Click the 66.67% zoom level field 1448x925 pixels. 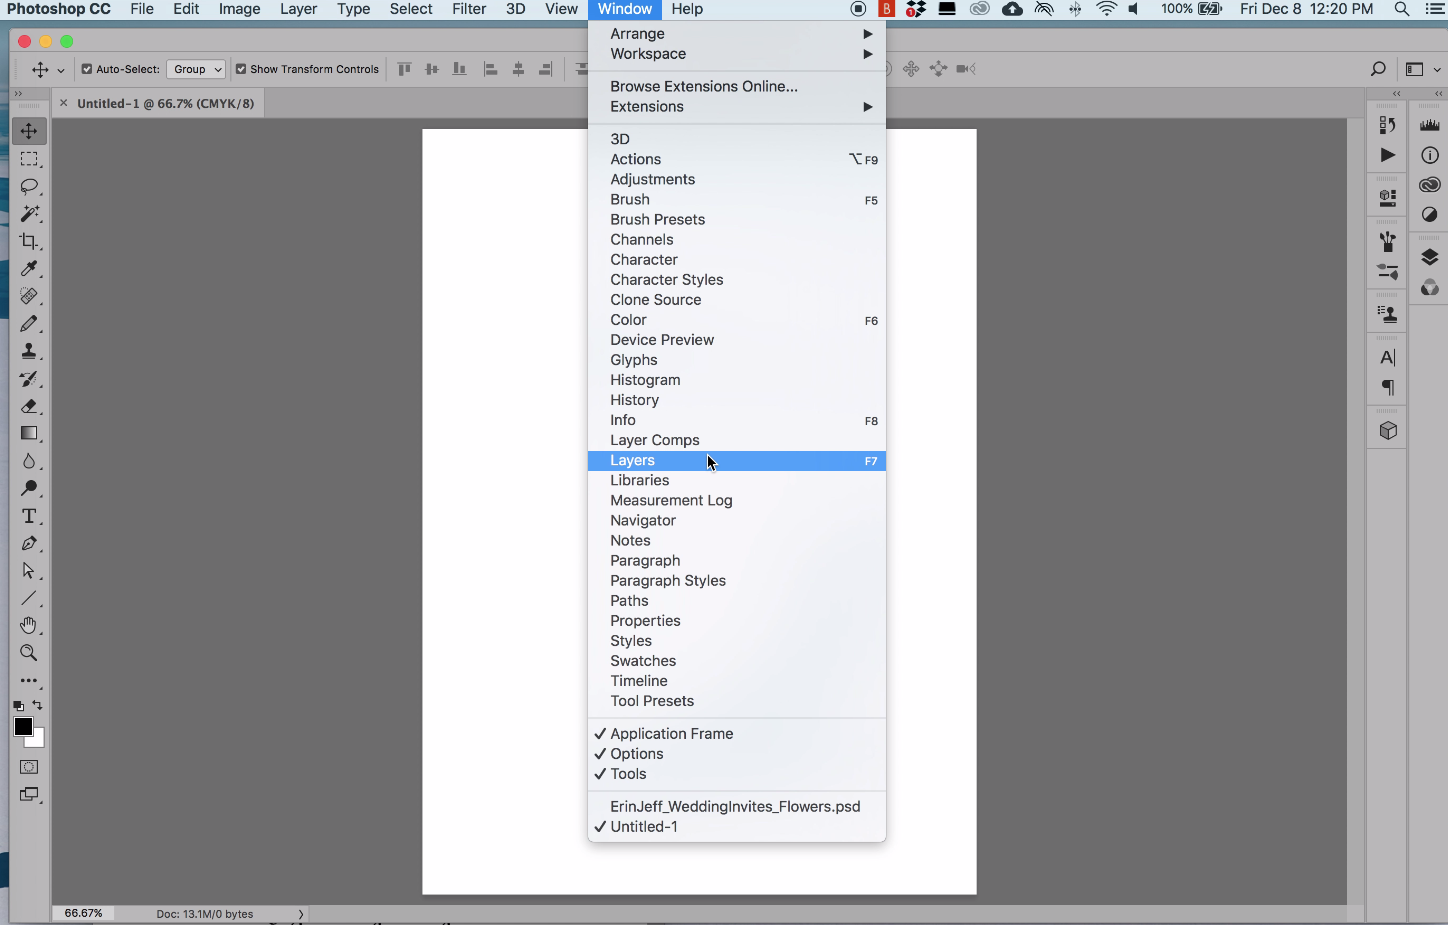point(83,914)
